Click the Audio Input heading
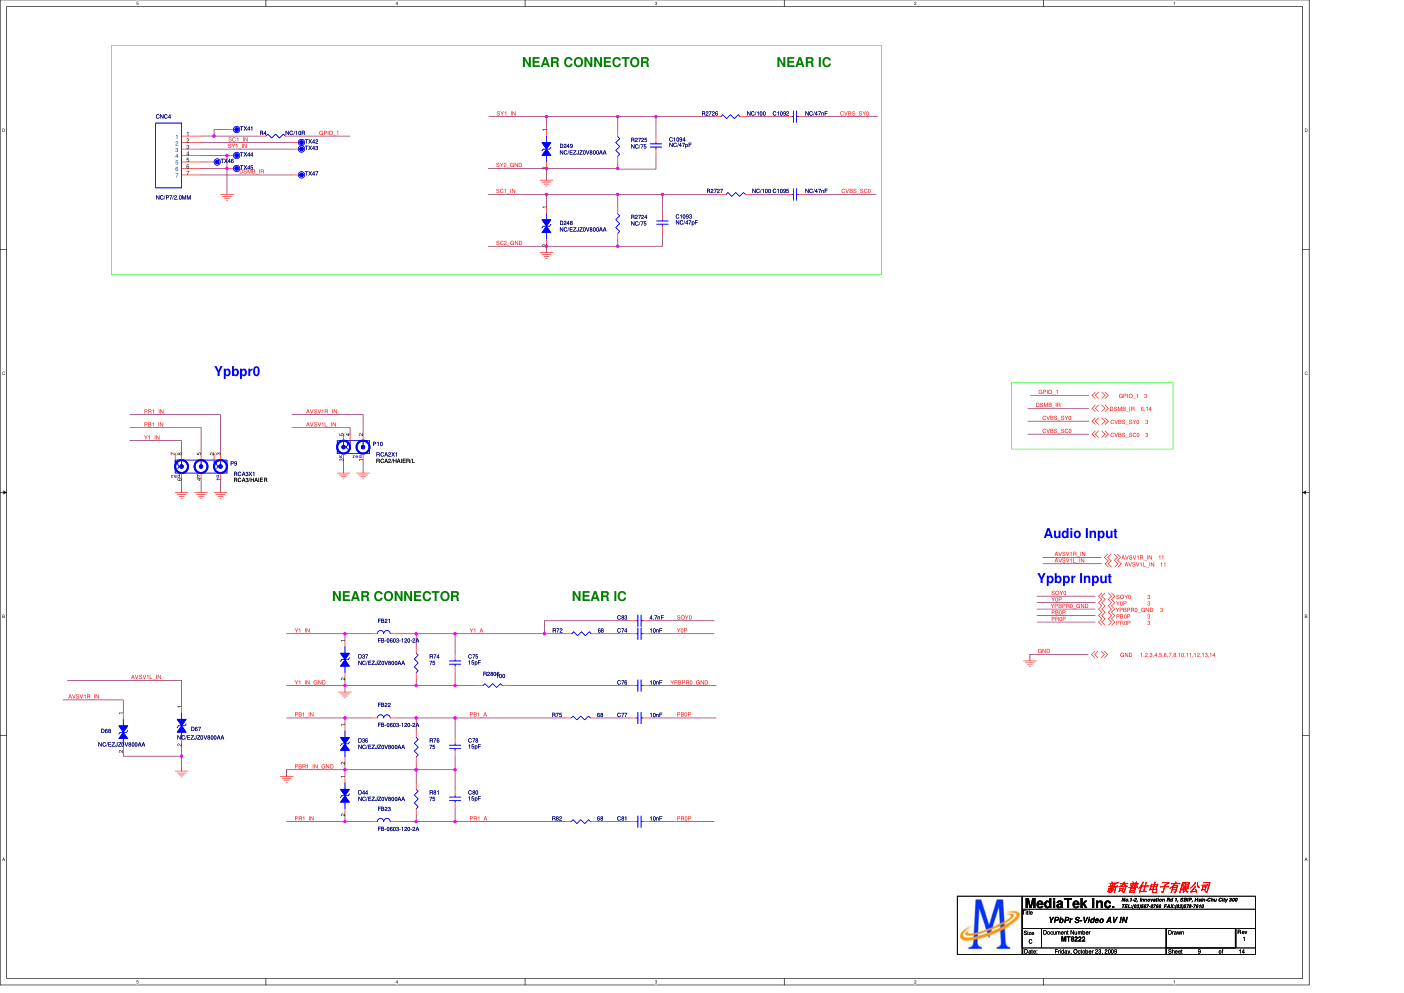Viewport: 1404px width, 993px height. click(1080, 534)
